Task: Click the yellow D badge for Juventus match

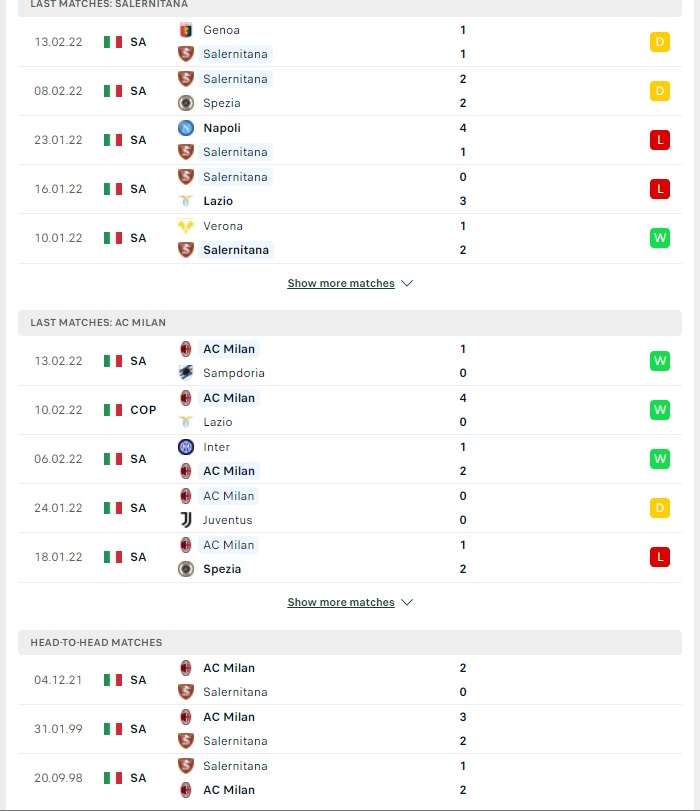Action: [x=660, y=508]
